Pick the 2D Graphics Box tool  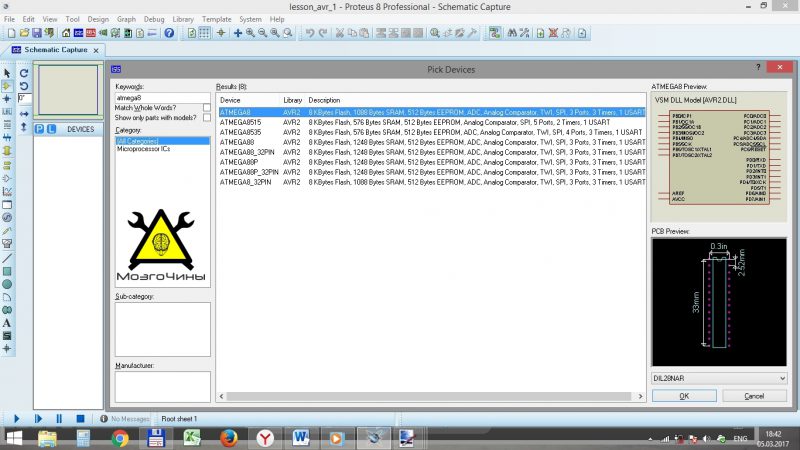coord(7,271)
